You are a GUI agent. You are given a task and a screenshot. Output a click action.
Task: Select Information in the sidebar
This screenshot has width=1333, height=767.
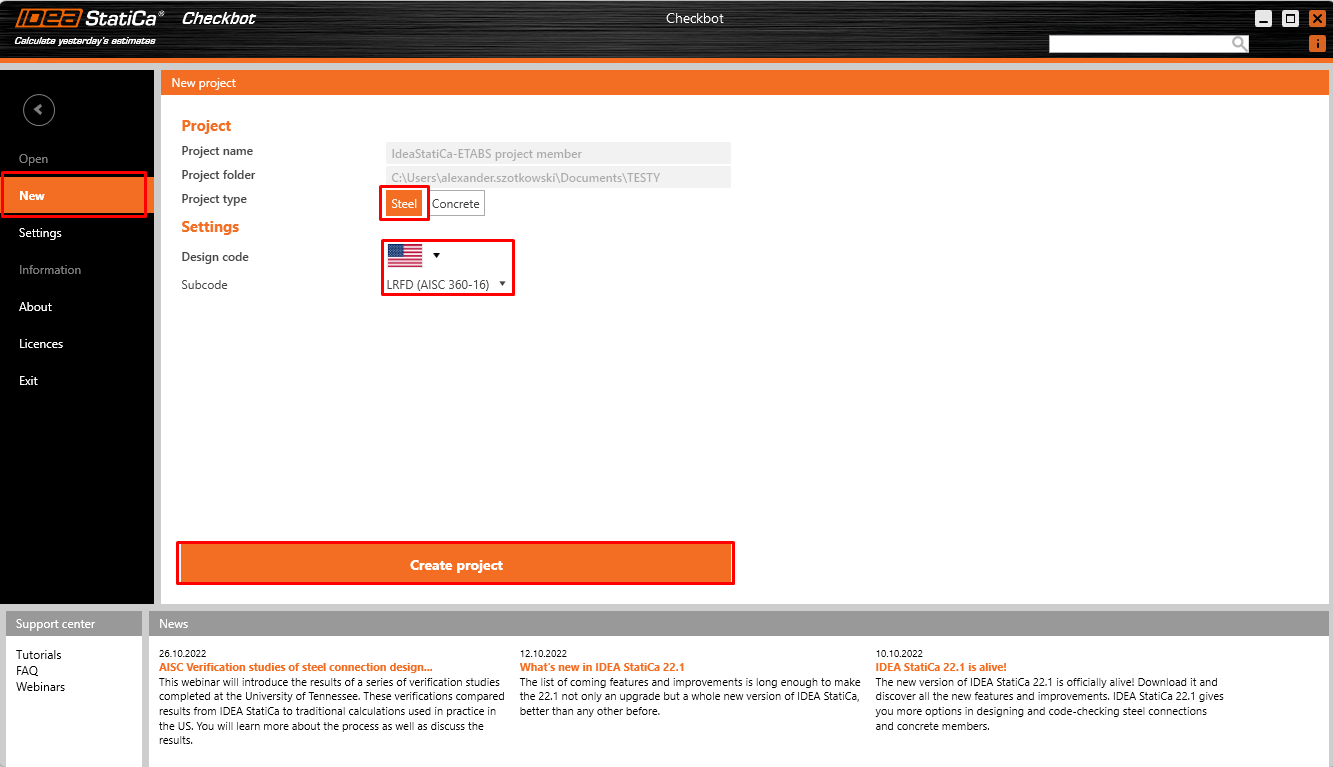point(50,269)
